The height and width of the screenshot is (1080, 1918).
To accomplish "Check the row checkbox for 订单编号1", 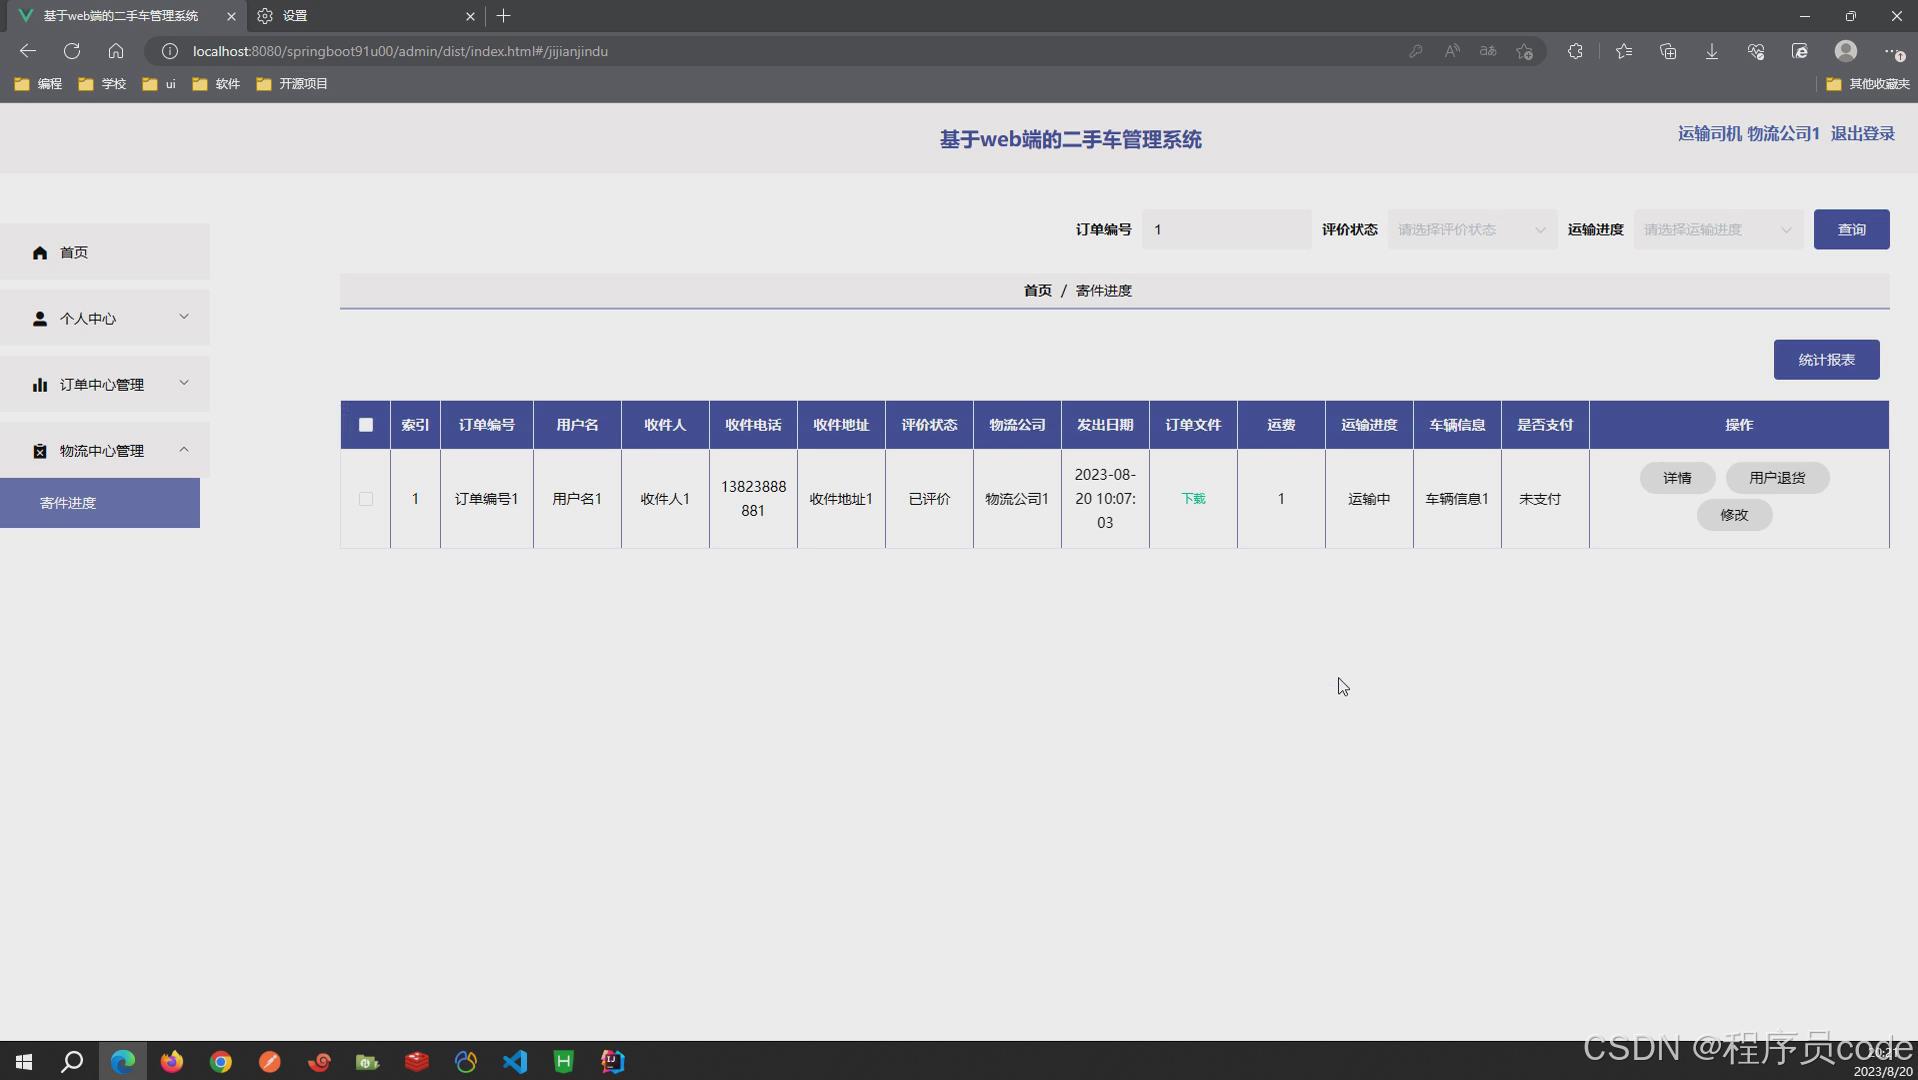I will (366, 499).
